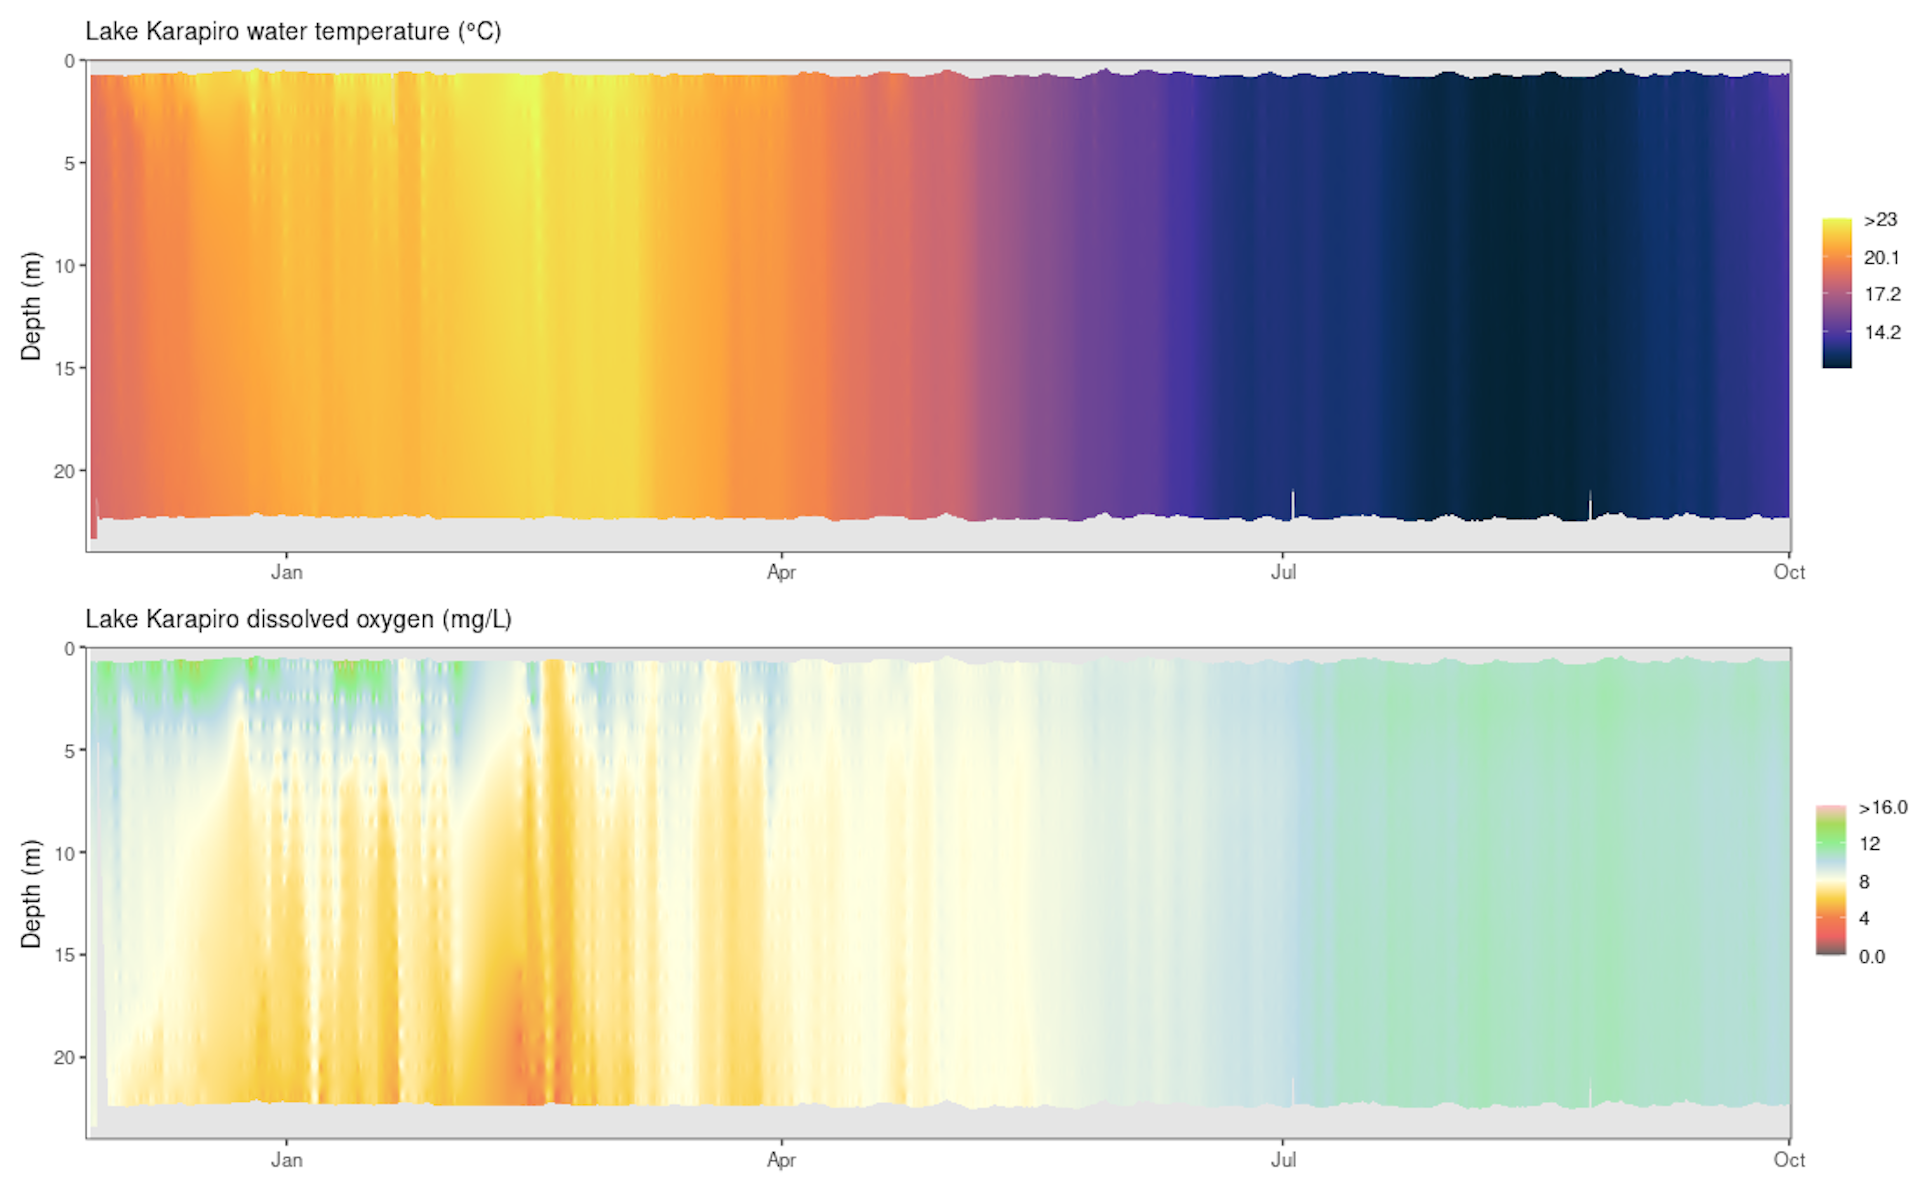This screenshot has width=1920, height=1193.
Task: Click the Jul label on oxygen plot
Action: (1283, 1160)
